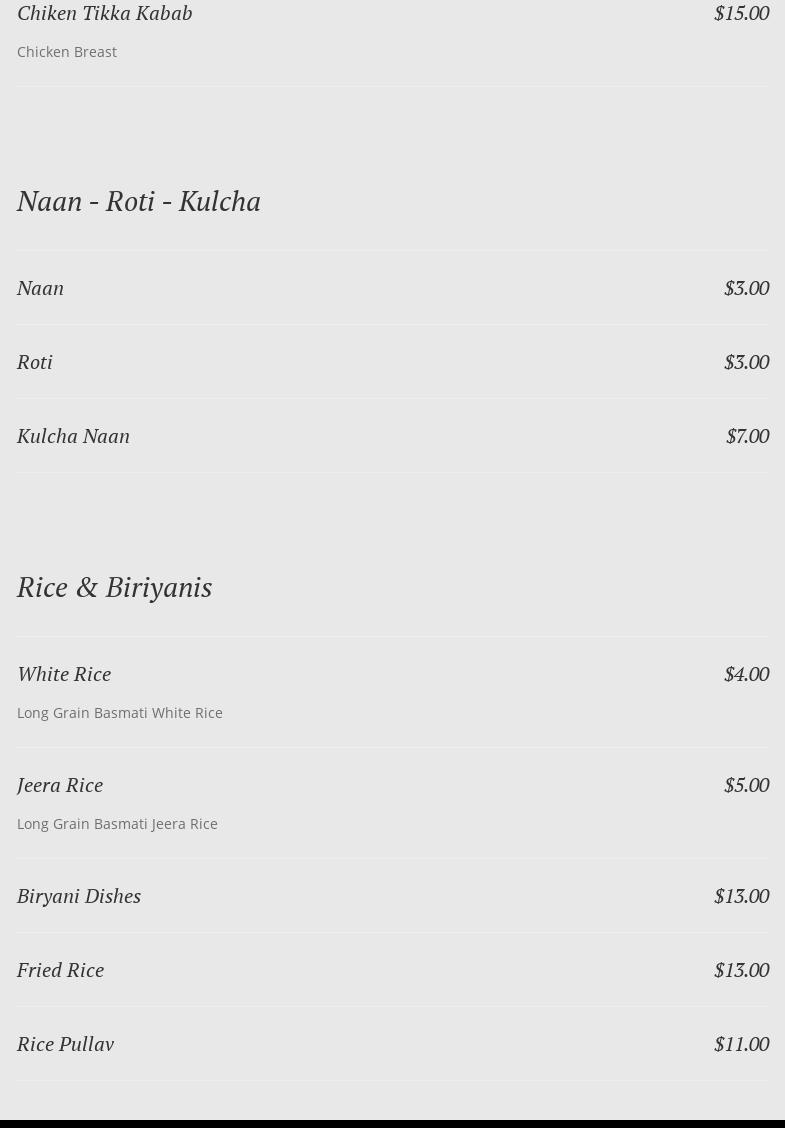Select the White Rice menu item
This screenshot has width=785, height=1128.
click(x=64, y=674)
